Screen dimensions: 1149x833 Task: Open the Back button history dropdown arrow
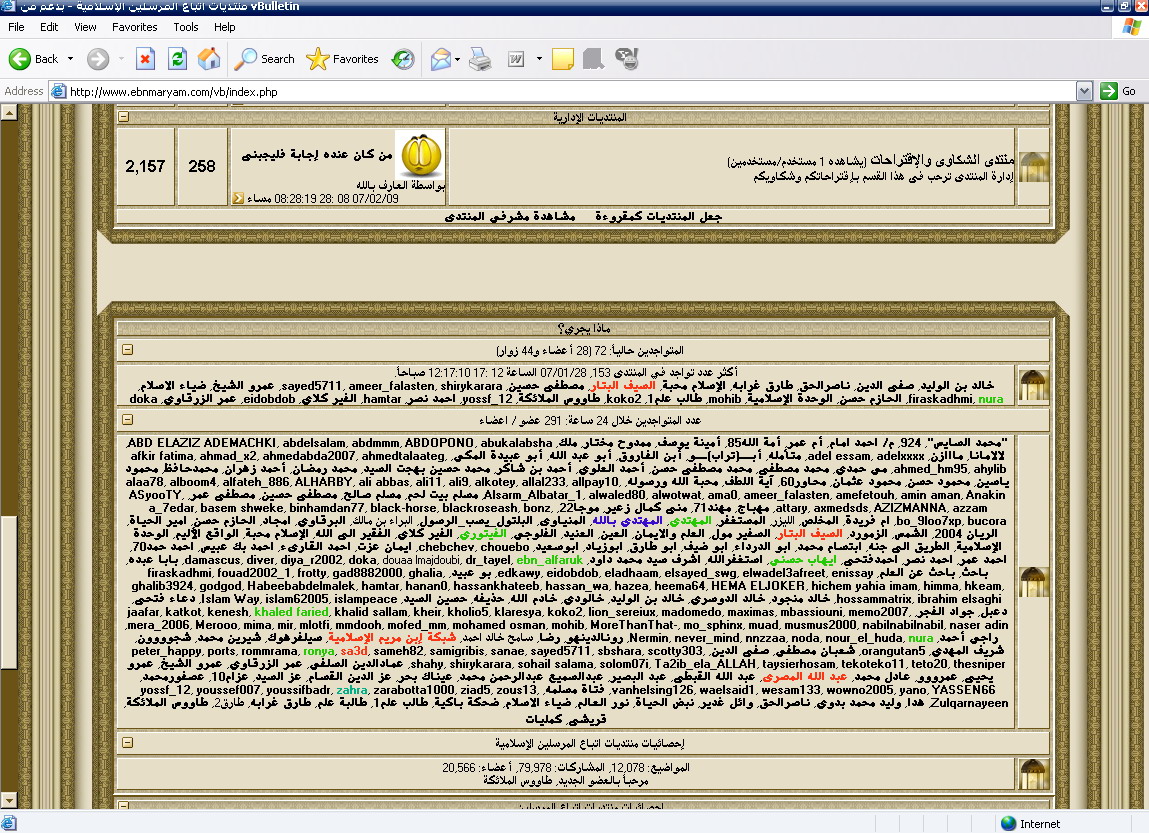pos(70,59)
